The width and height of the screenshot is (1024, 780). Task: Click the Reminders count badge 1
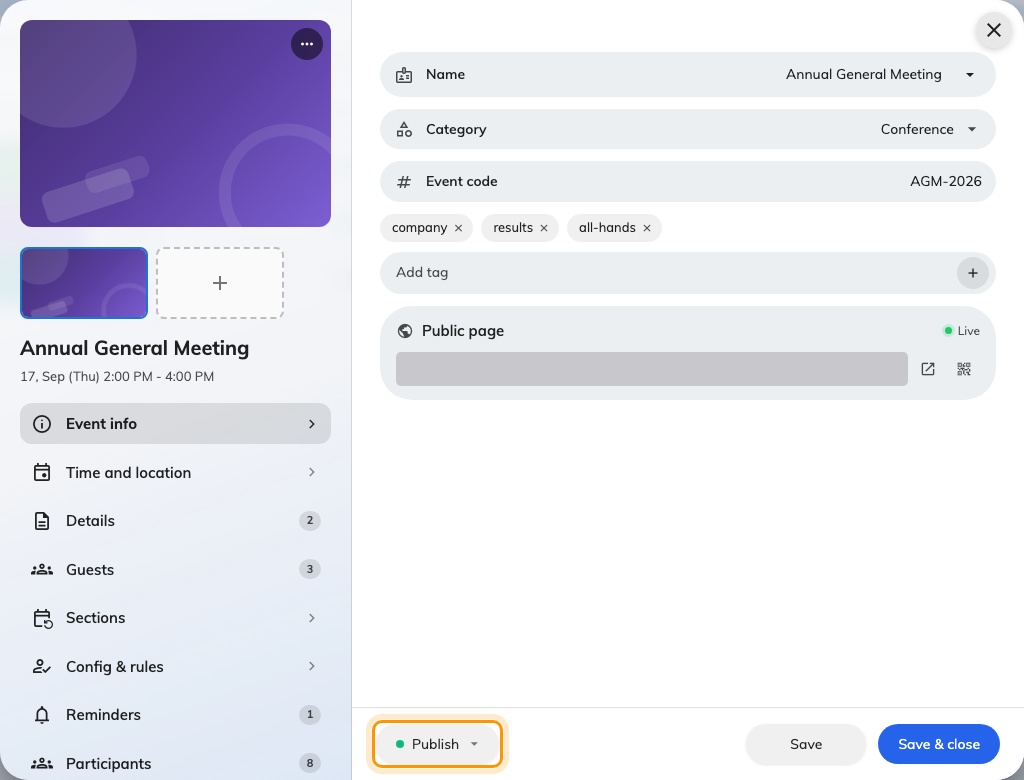[x=310, y=715]
